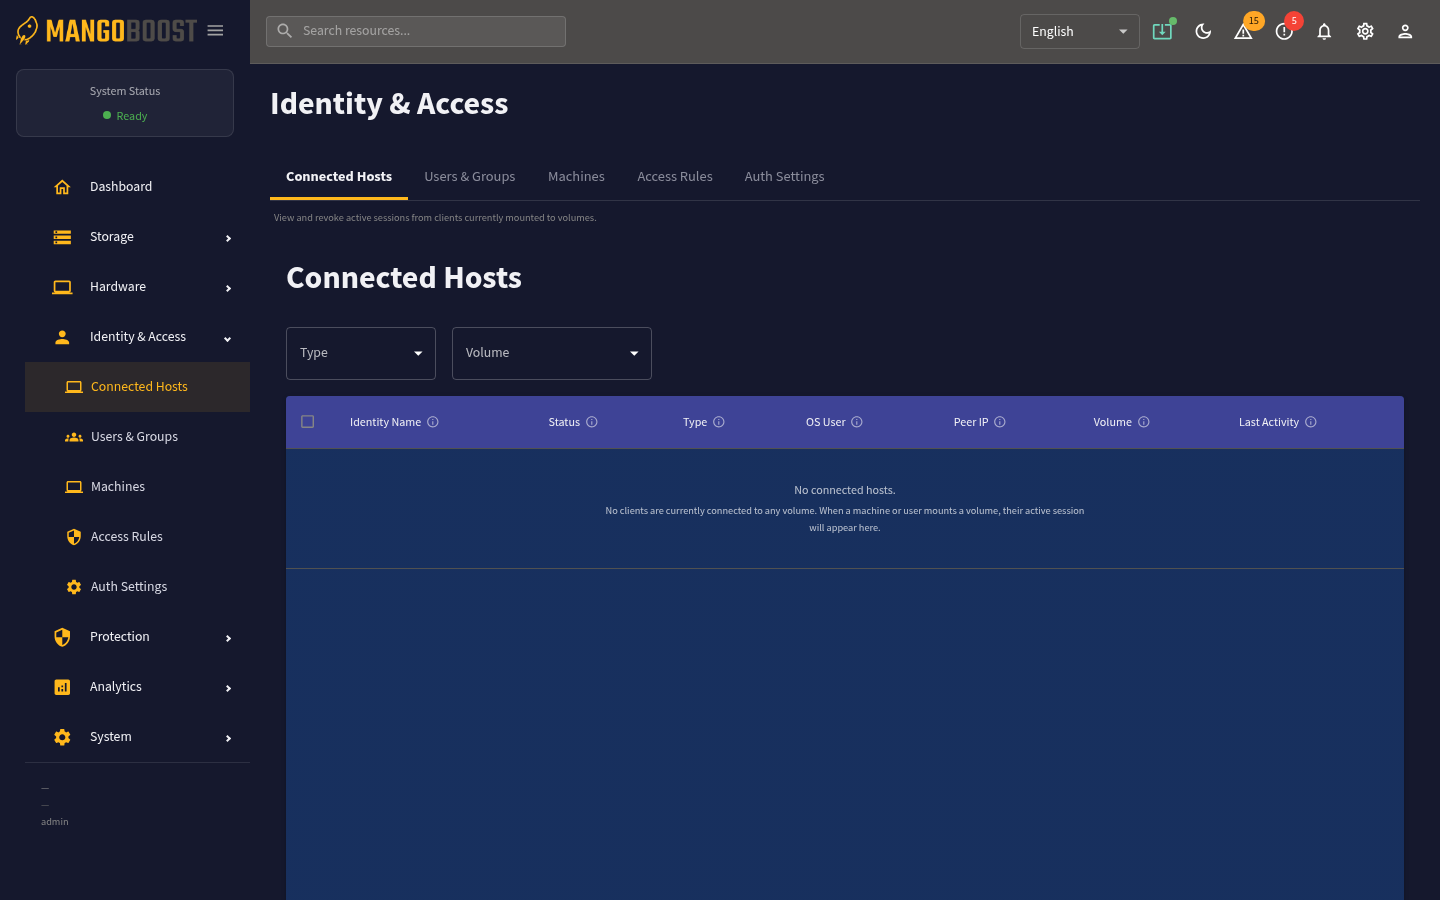
Task: Open warnings triangle icon with 15 badge
Action: coord(1243,31)
